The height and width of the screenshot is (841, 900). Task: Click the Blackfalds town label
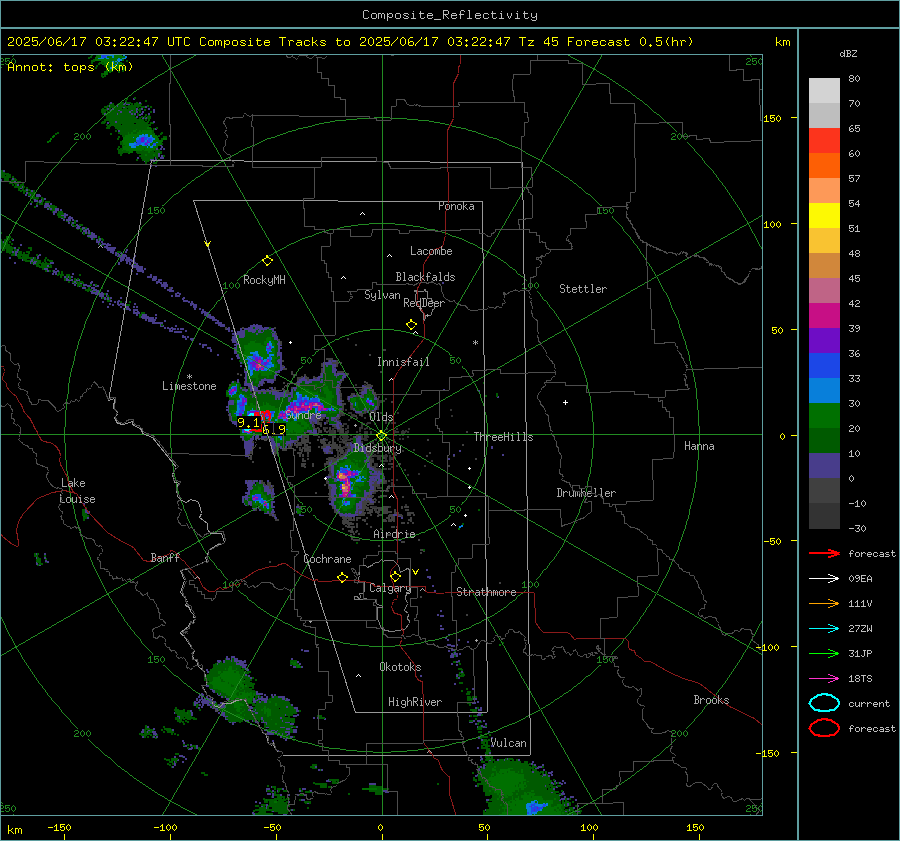425,277
